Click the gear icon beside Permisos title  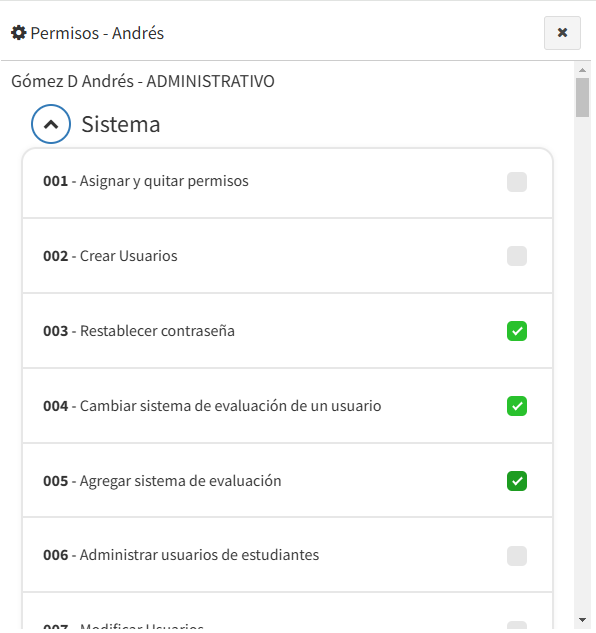19,33
